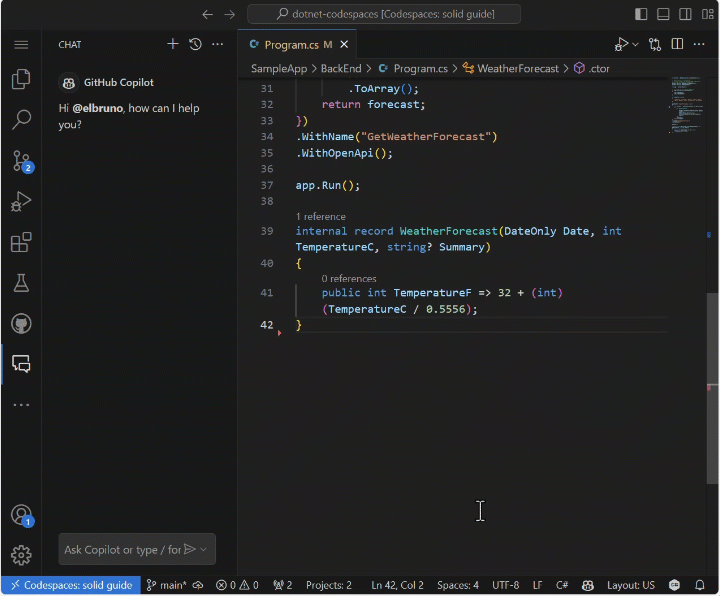Open Source Control with 2 changes
This screenshot has height=596, width=720.
21,161
